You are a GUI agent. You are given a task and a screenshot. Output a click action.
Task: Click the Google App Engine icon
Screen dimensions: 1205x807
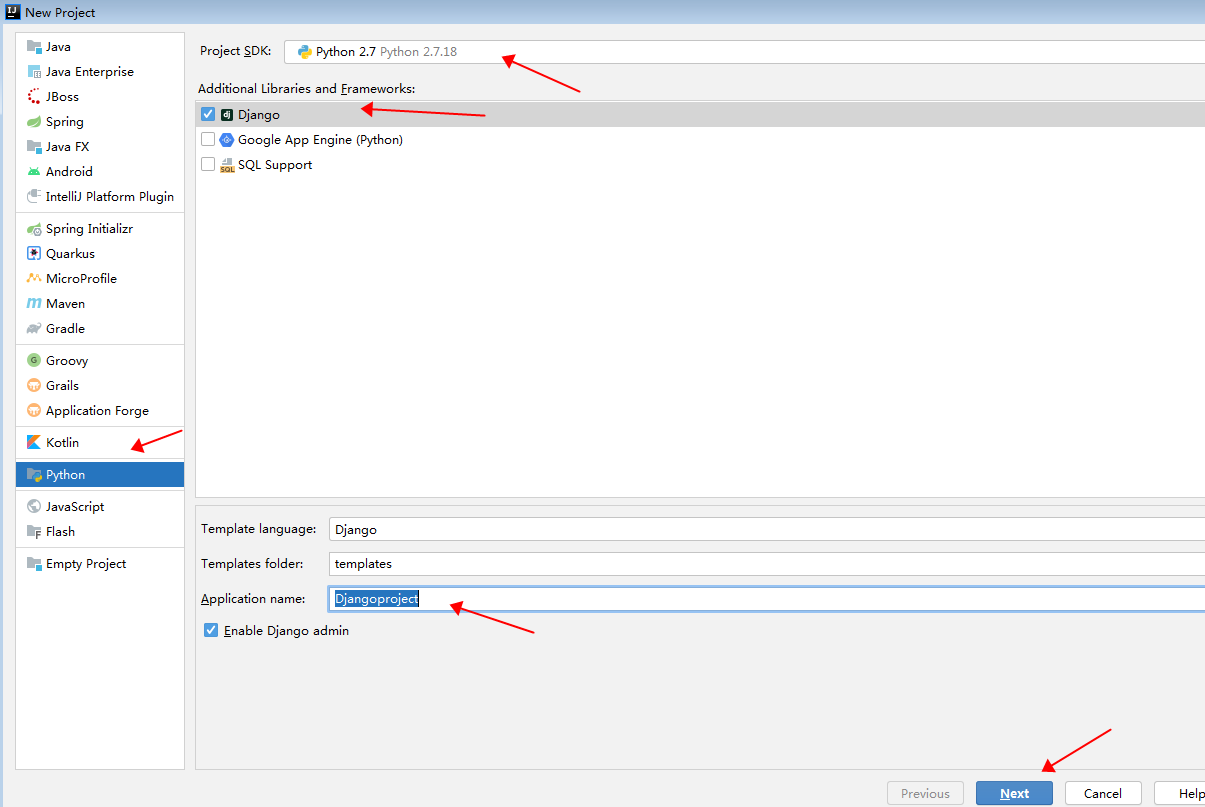227,140
